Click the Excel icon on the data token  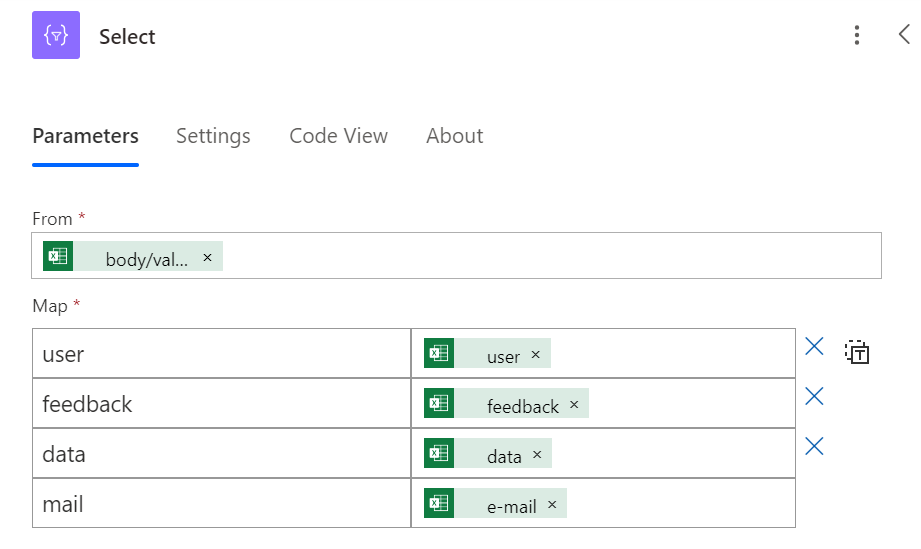click(439, 453)
